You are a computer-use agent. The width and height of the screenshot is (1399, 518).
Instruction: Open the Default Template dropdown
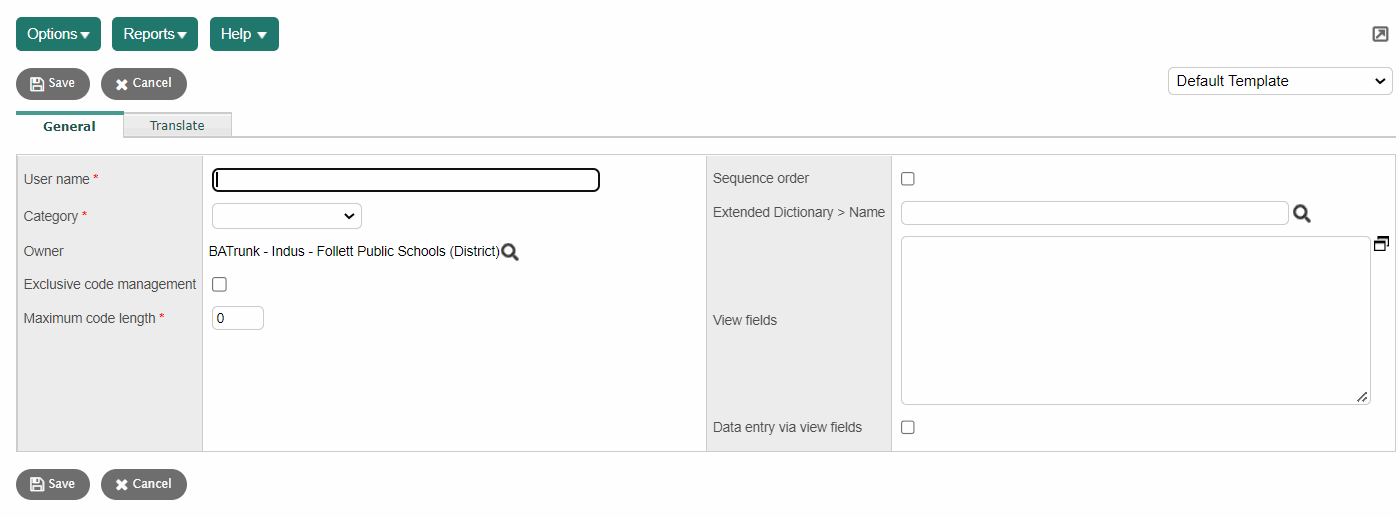pos(1280,81)
